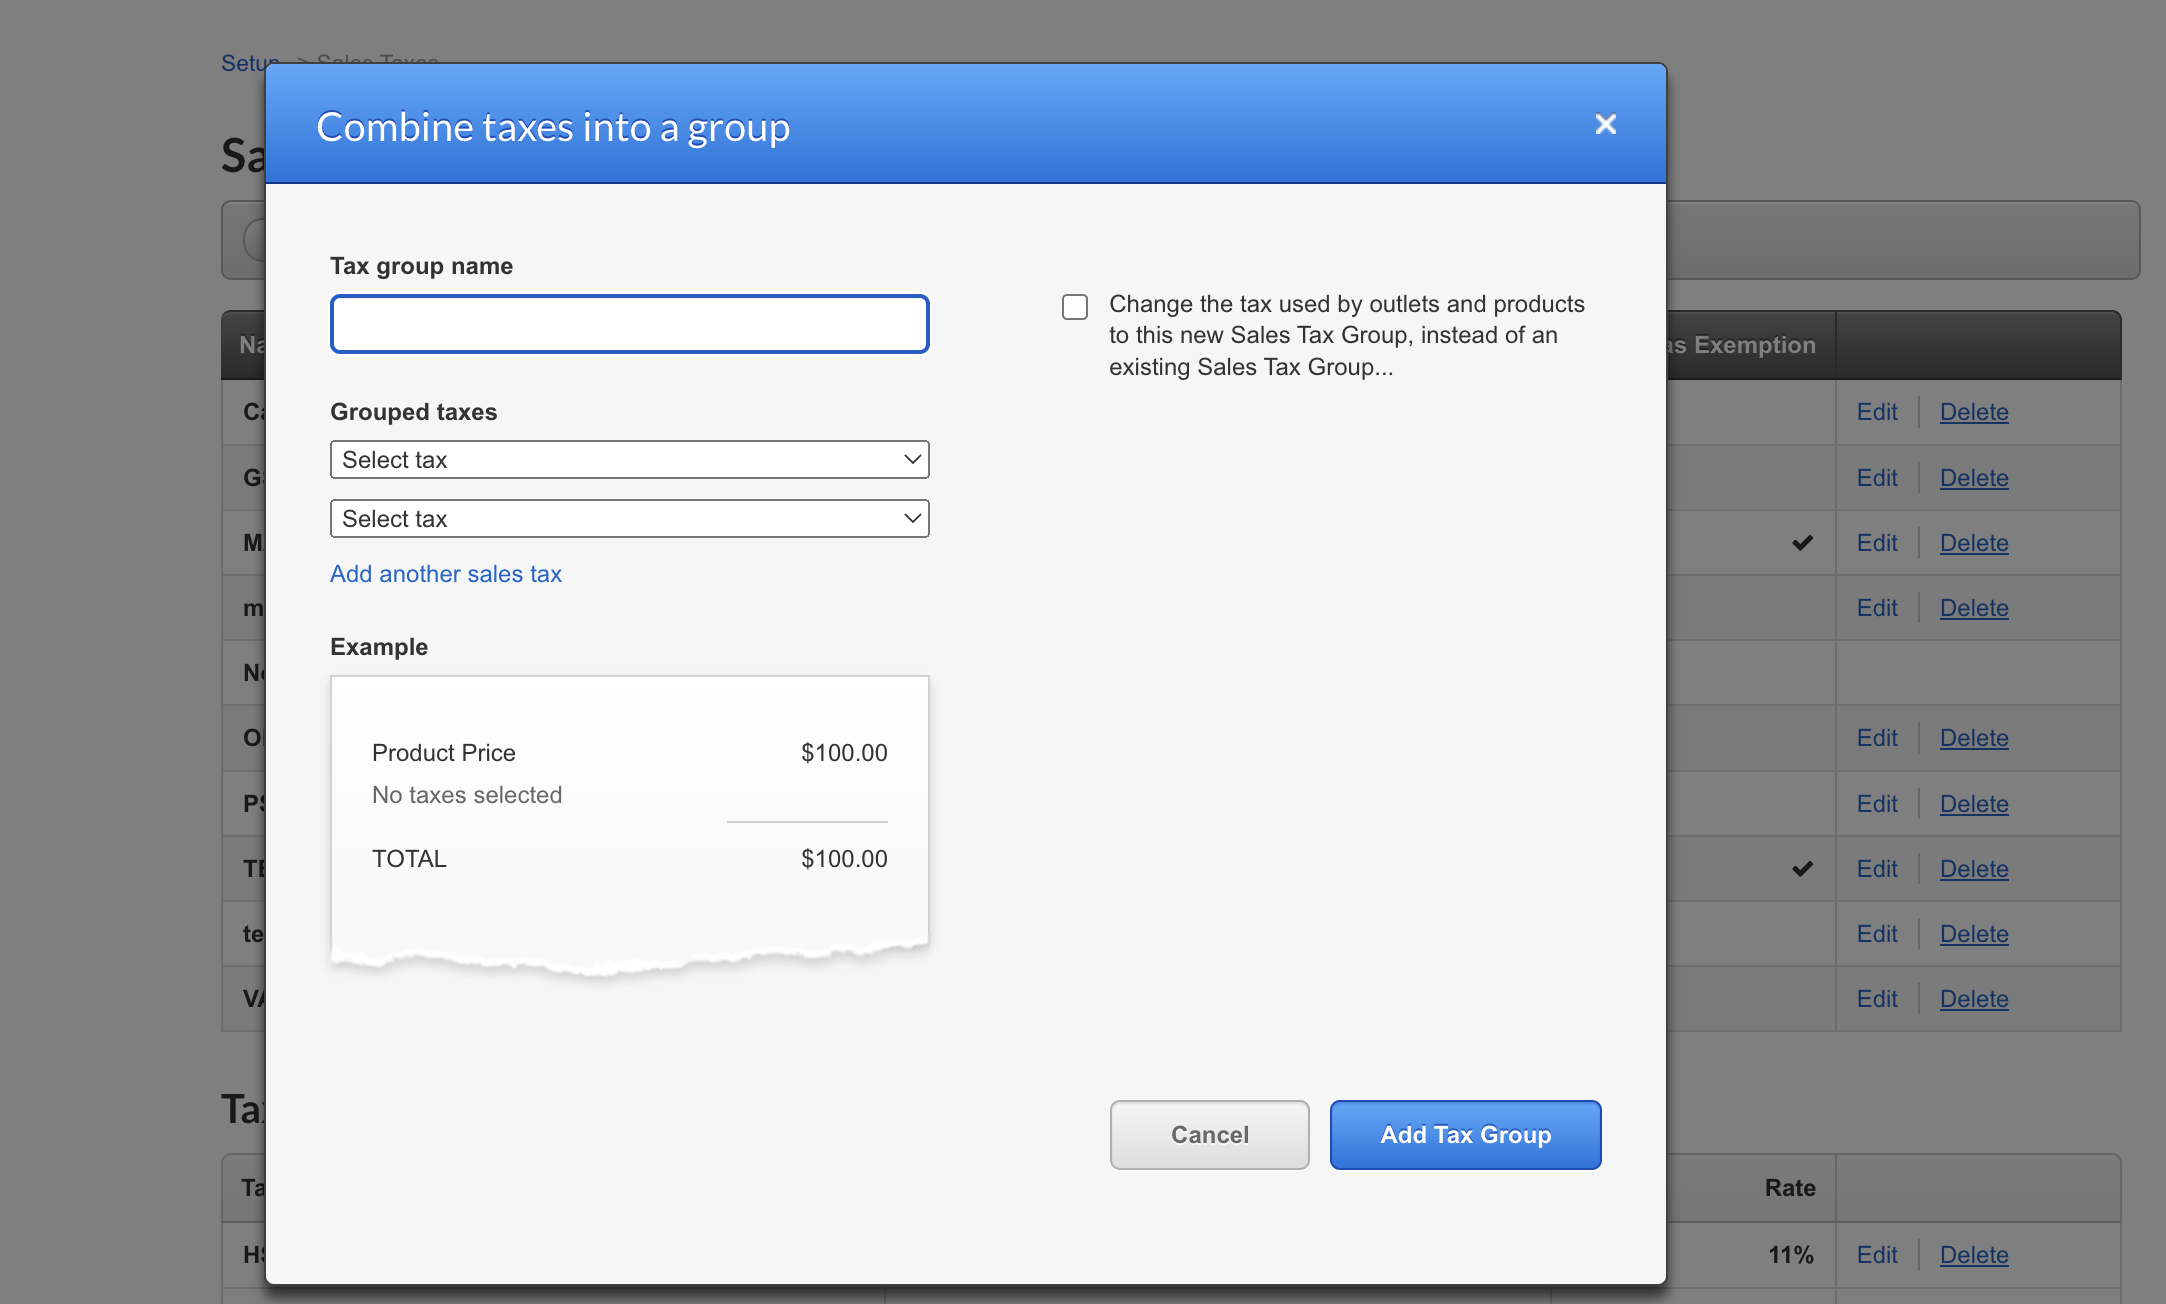Image resolution: width=2166 pixels, height=1304 pixels.
Task: Click first checkmark in Exemption column
Action: (1802, 543)
